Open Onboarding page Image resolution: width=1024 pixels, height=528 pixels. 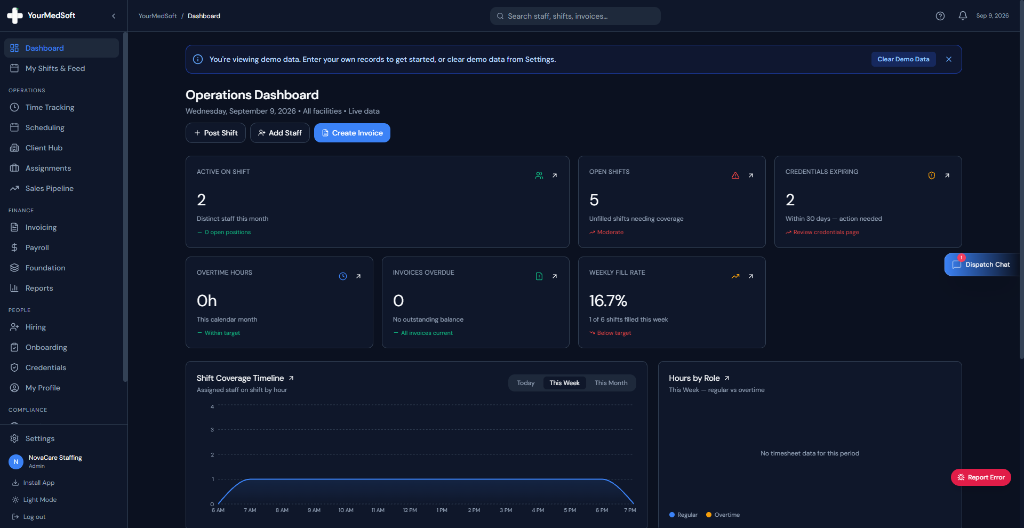[x=61, y=347]
